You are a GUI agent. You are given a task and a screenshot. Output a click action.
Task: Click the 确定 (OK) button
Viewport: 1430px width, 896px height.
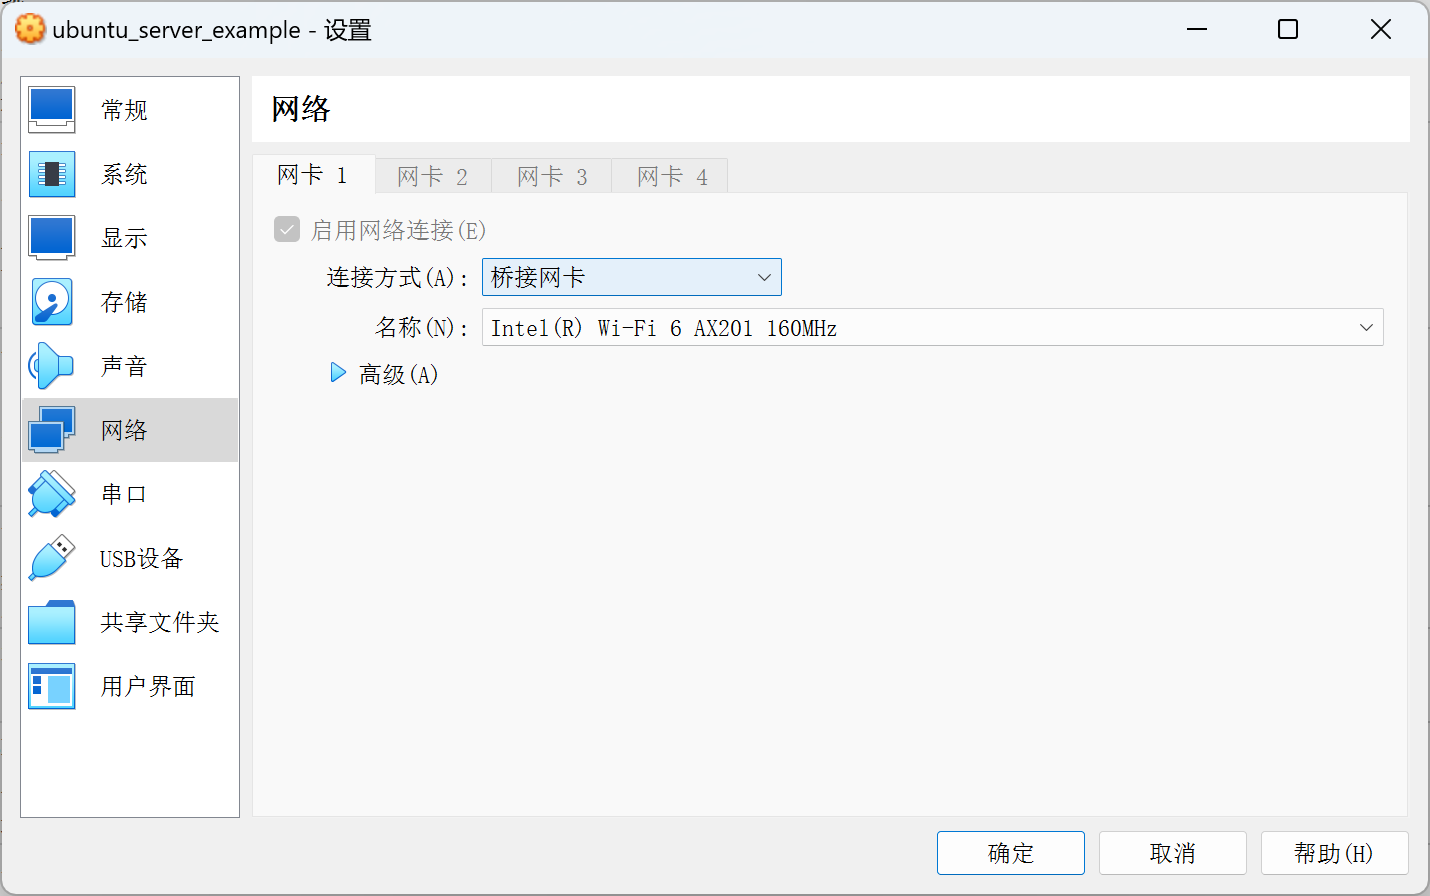[1010, 853]
